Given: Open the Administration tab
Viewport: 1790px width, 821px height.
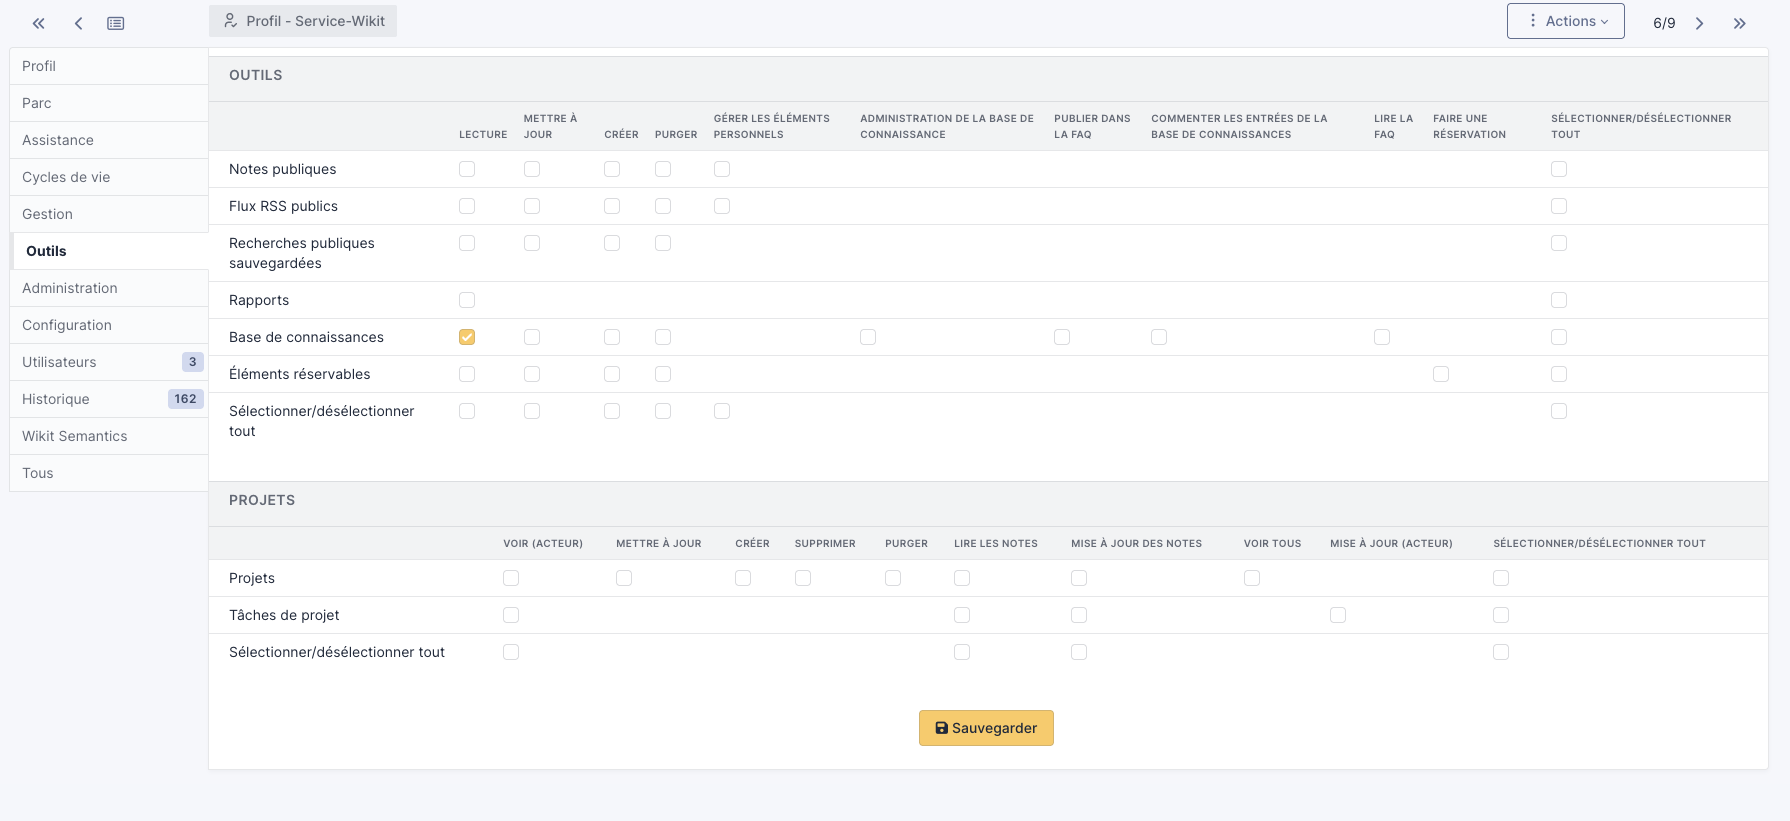Looking at the screenshot, I should (70, 288).
